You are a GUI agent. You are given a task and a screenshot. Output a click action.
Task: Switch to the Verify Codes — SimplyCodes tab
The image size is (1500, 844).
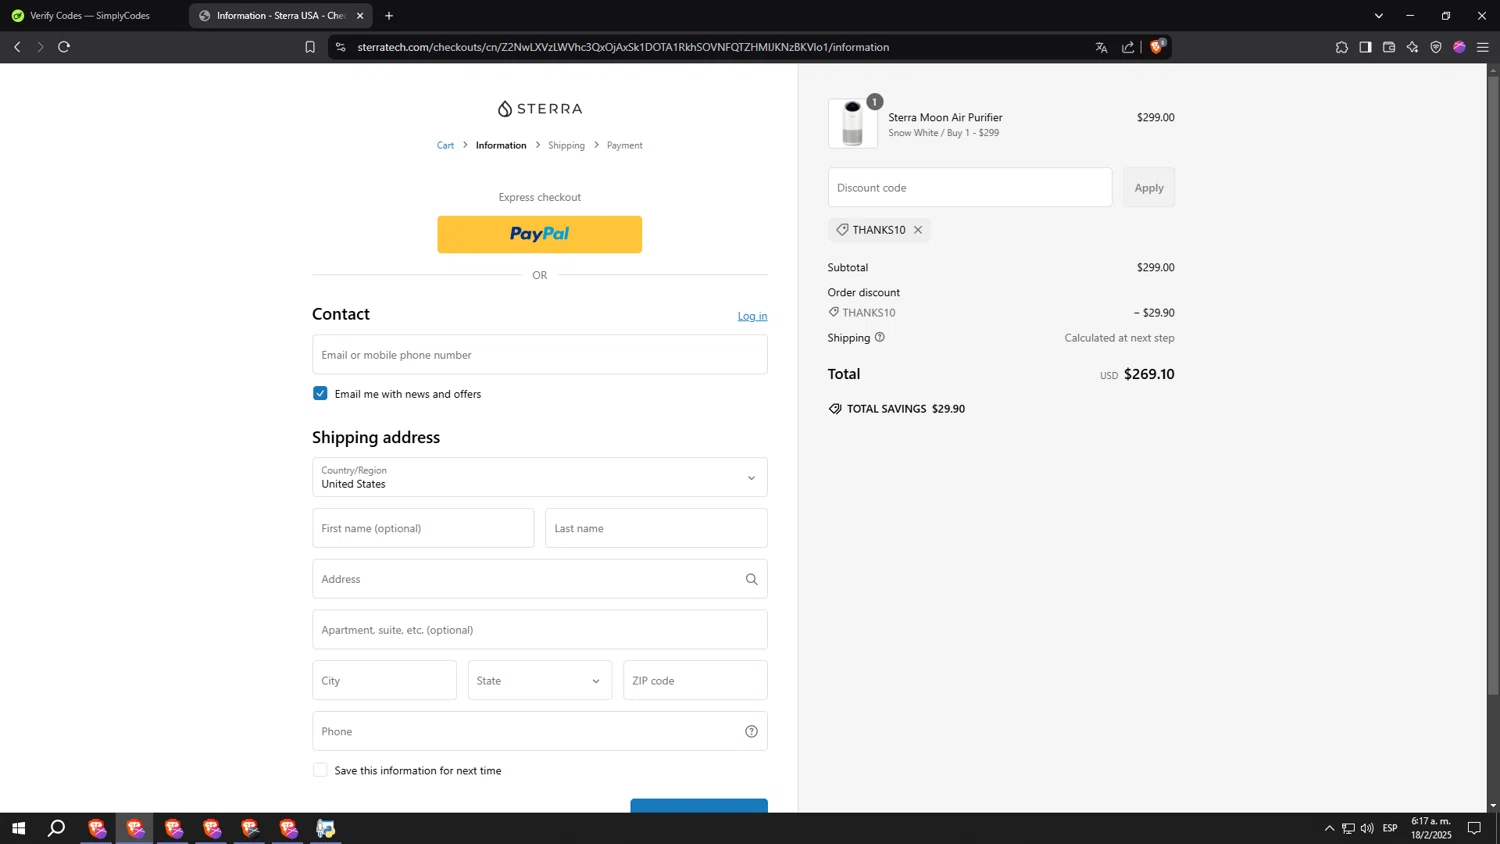pyautogui.click(x=90, y=16)
